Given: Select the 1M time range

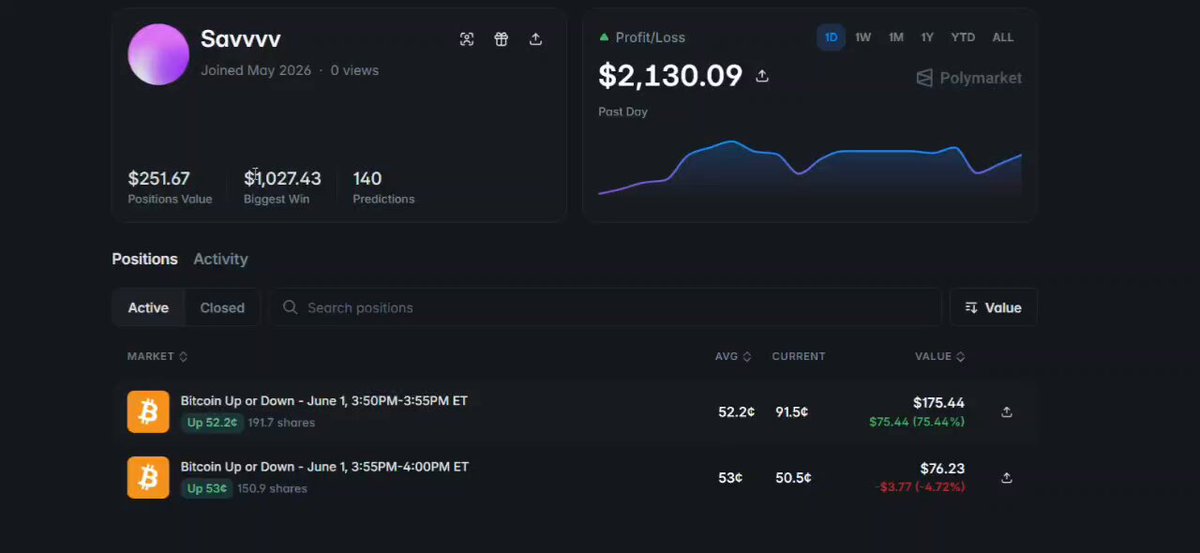Looking at the screenshot, I should click(896, 37).
